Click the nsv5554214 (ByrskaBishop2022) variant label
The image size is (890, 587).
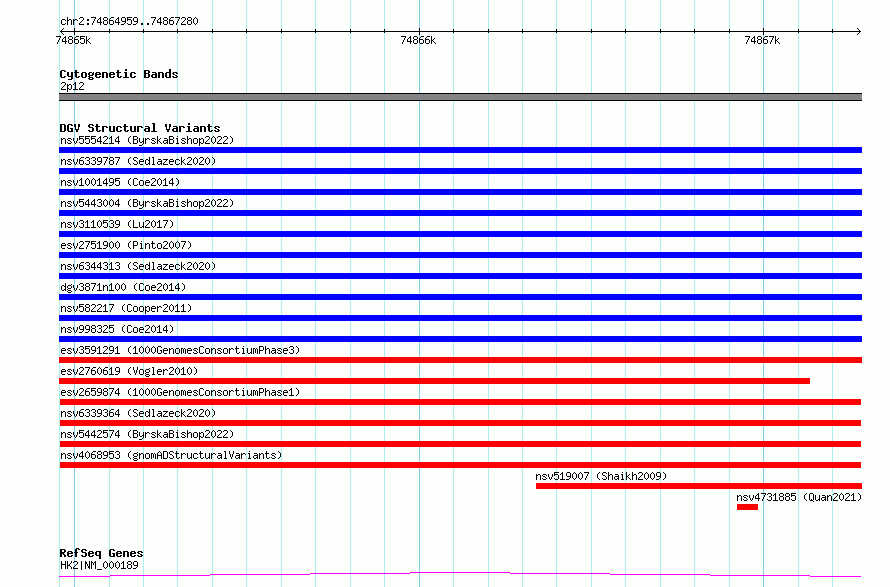(x=147, y=140)
